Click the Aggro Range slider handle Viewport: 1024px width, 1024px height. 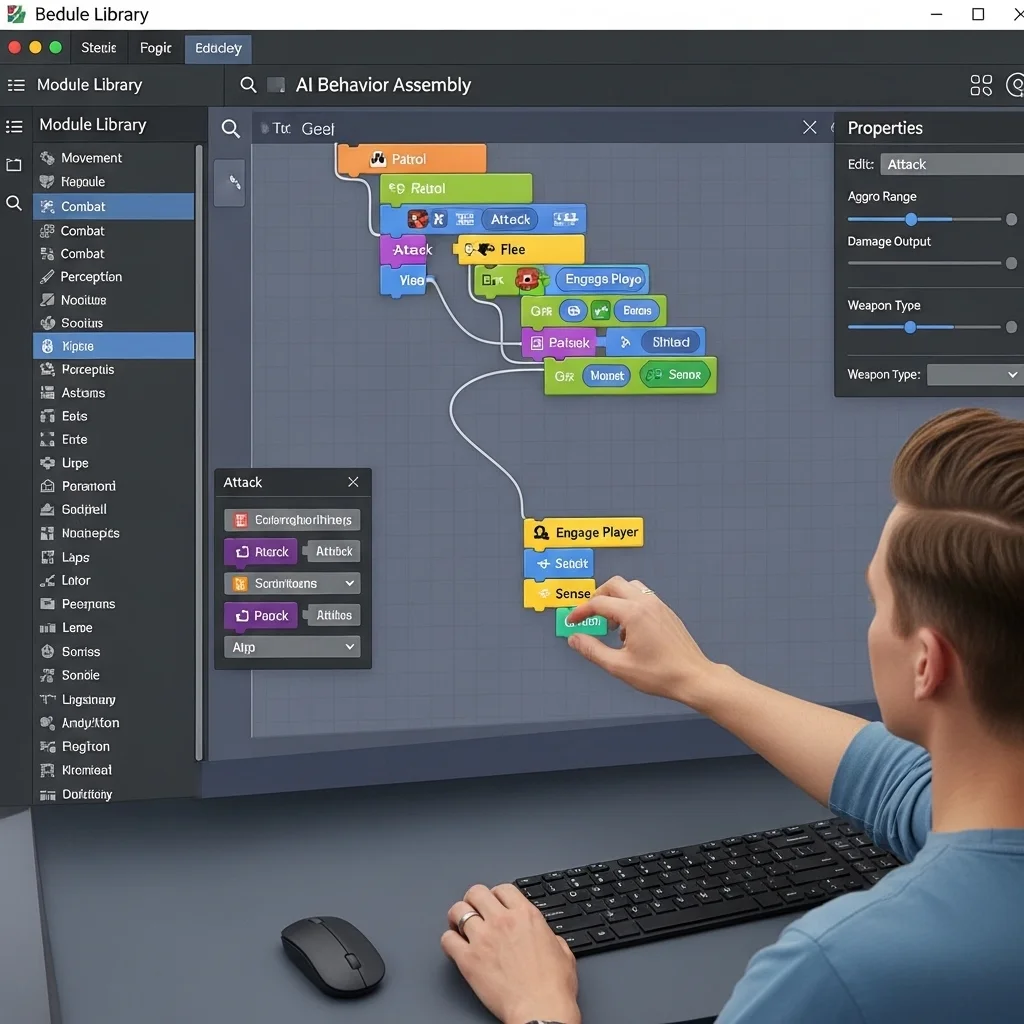pyautogui.click(x=911, y=219)
